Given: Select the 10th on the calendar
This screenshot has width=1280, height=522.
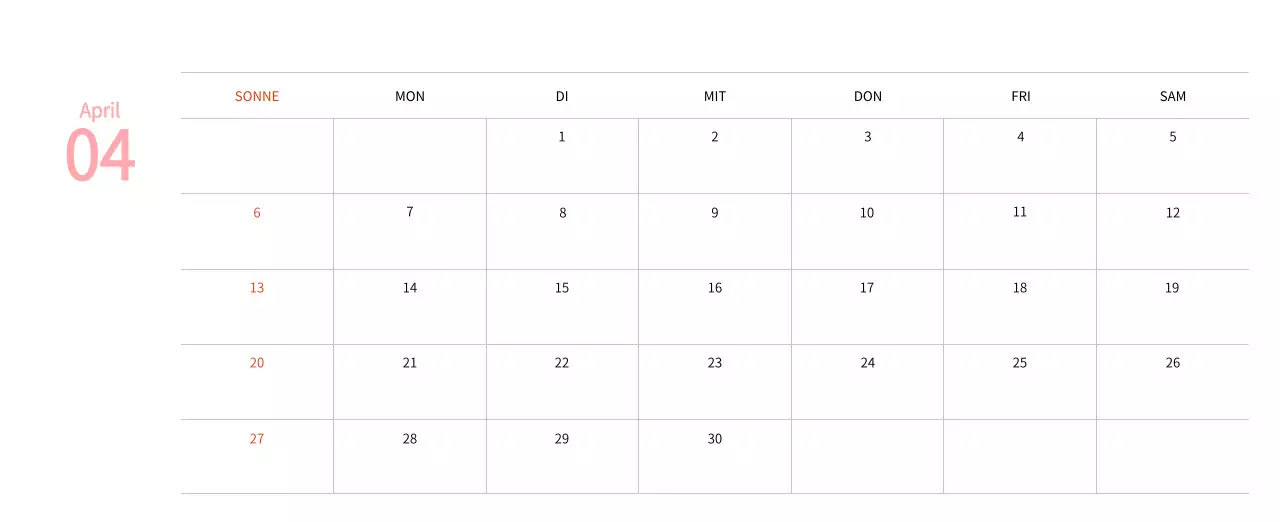Looking at the screenshot, I should pos(867,213).
